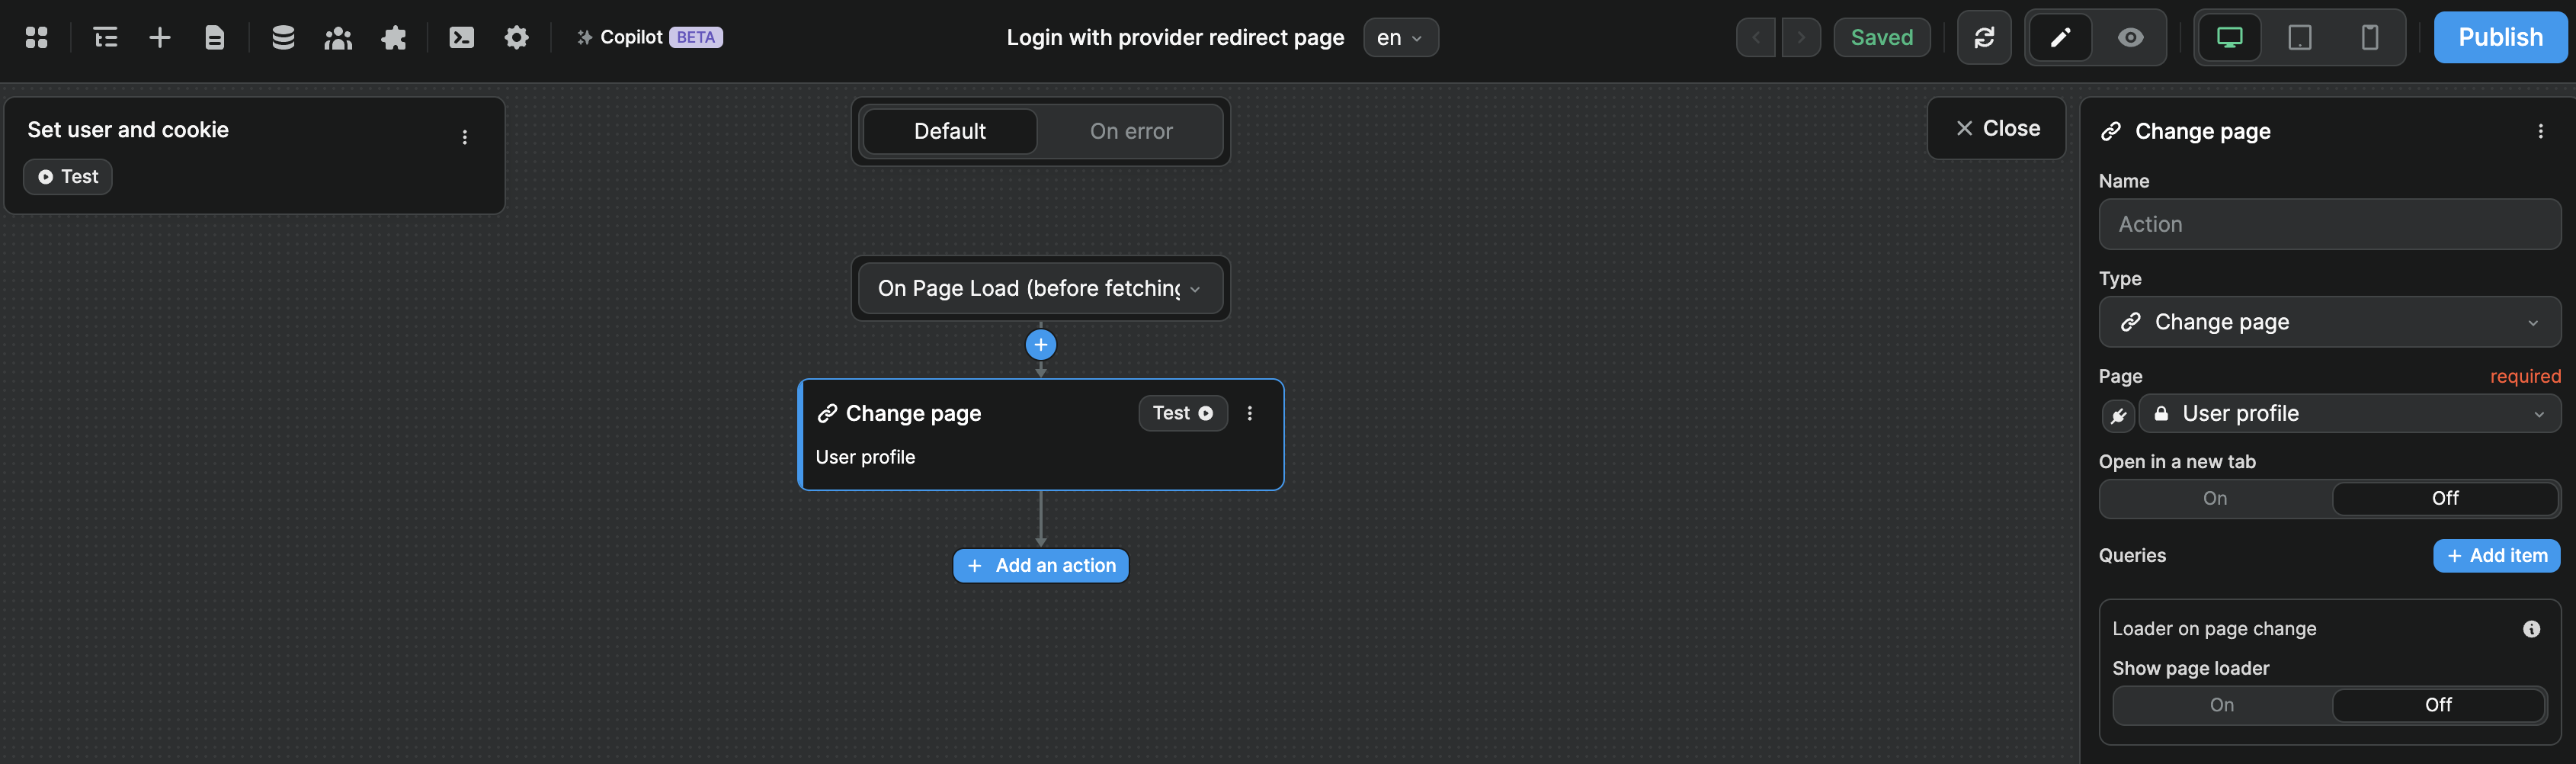The width and height of the screenshot is (2576, 764).
Task: Click the terminal/console icon
Action: 461,37
